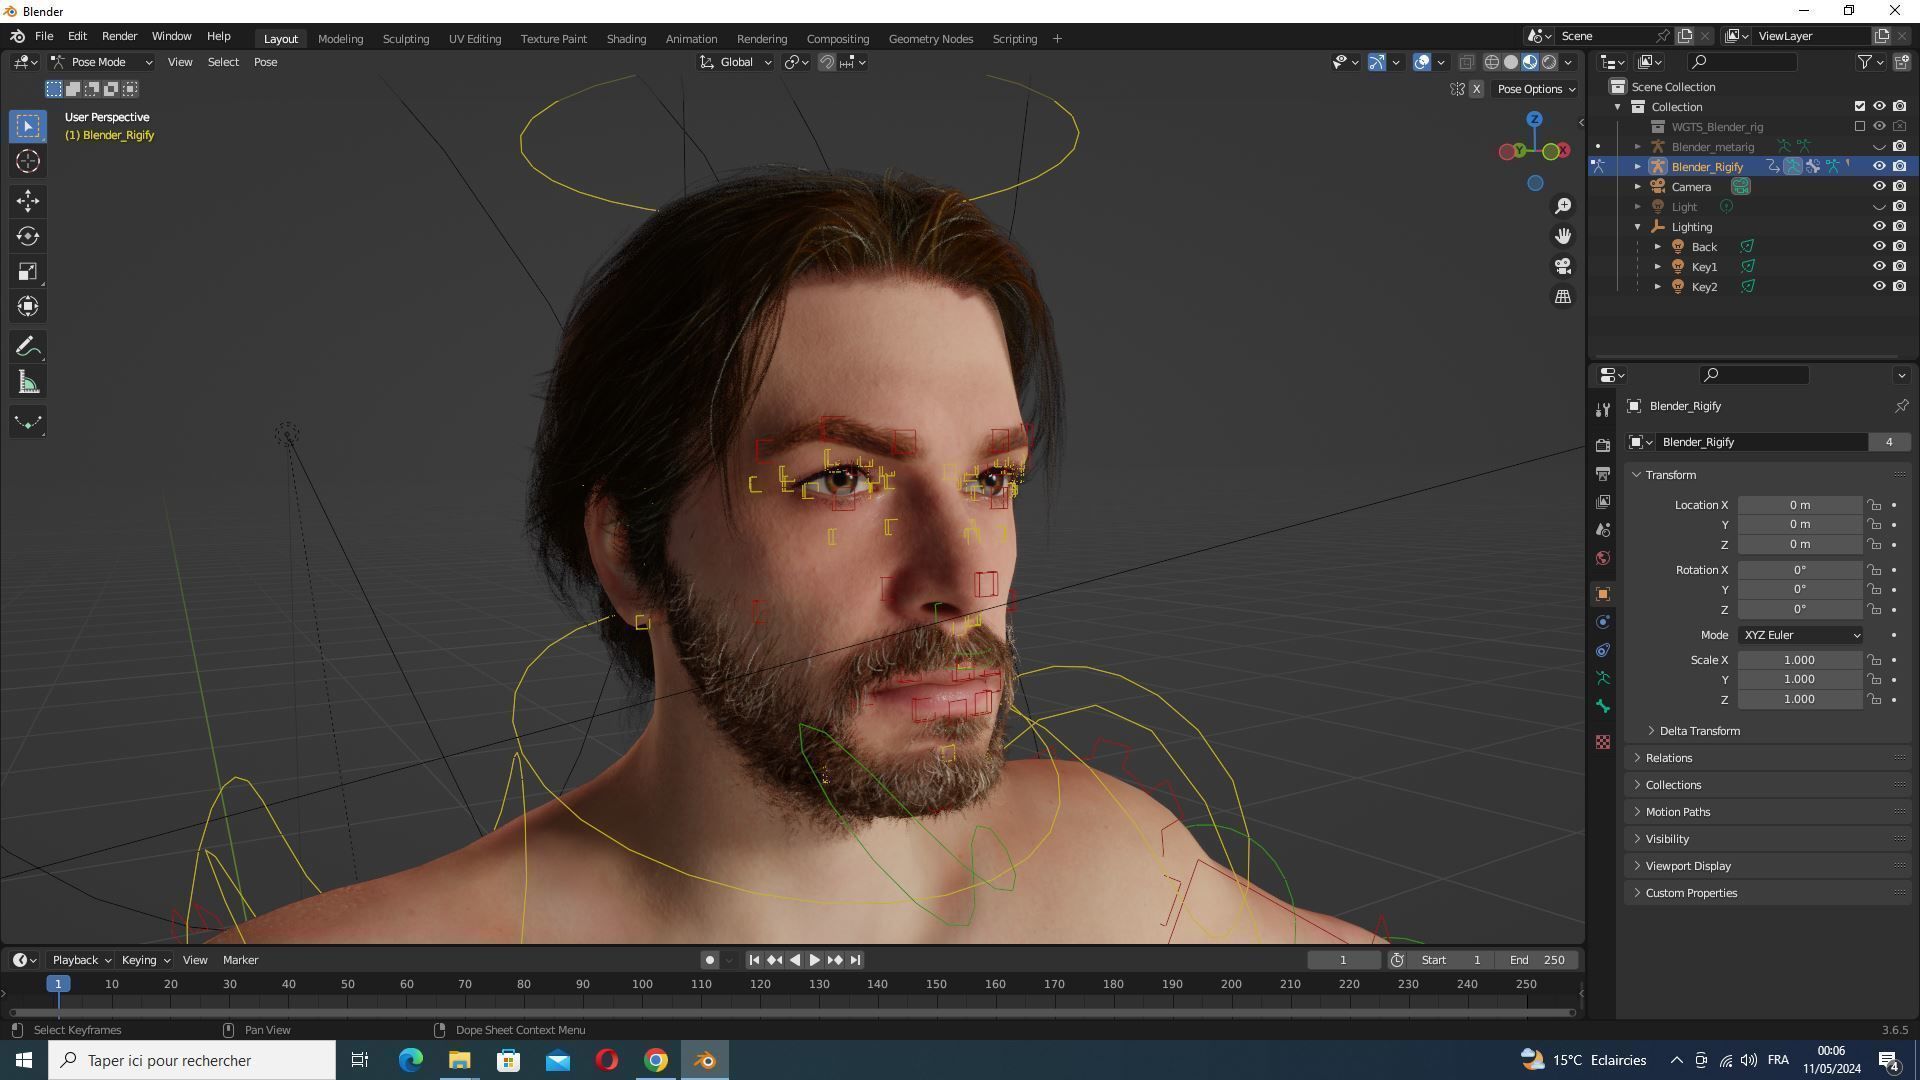Click the Marker menu in timeline
Viewport: 1920px width, 1080px height.
(240, 960)
